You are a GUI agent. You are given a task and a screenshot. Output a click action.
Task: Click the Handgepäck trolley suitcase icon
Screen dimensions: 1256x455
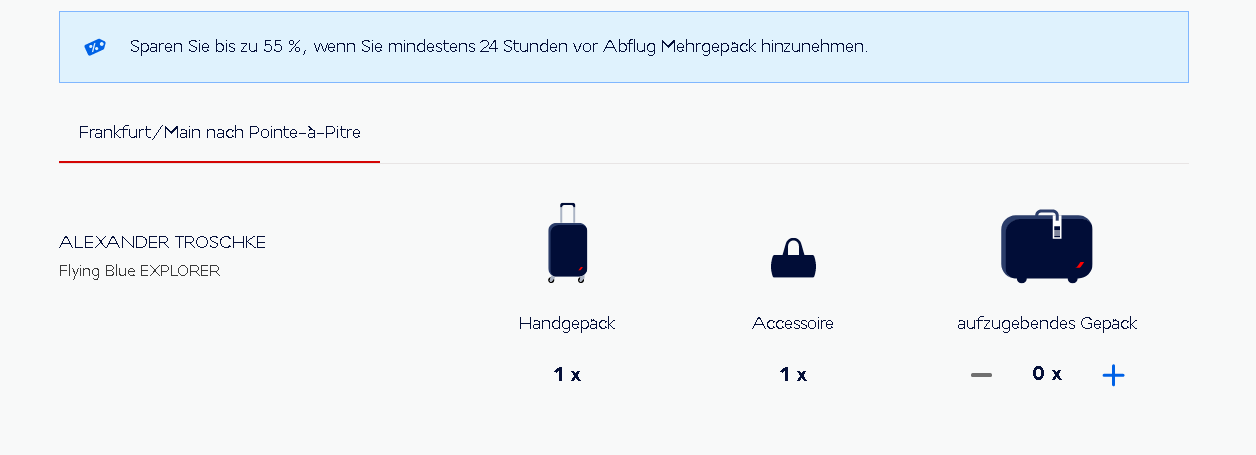pyautogui.click(x=567, y=243)
